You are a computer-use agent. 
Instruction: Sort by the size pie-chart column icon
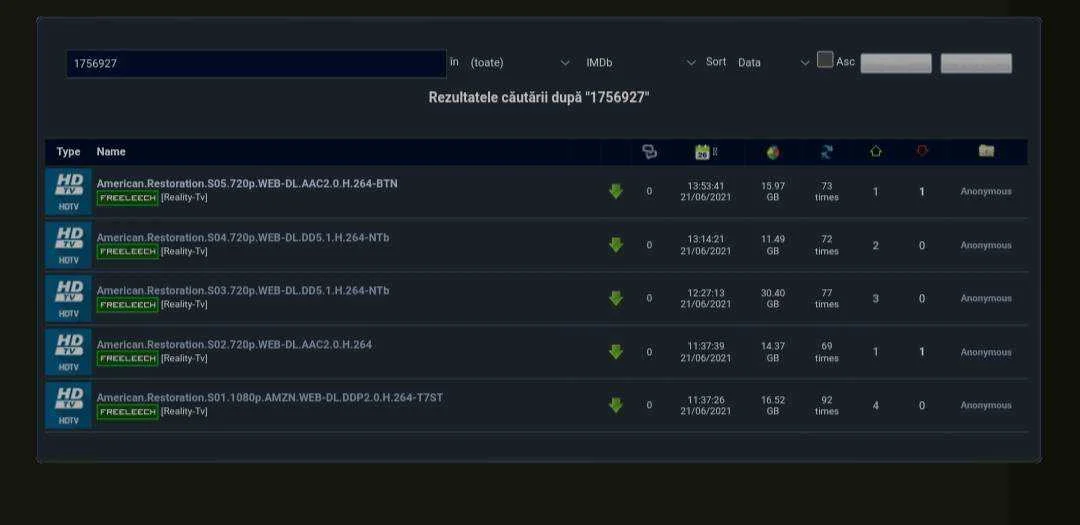click(773, 152)
